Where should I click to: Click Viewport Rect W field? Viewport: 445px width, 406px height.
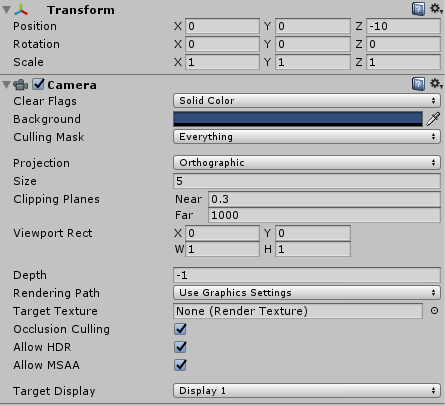[x=222, y=249]
